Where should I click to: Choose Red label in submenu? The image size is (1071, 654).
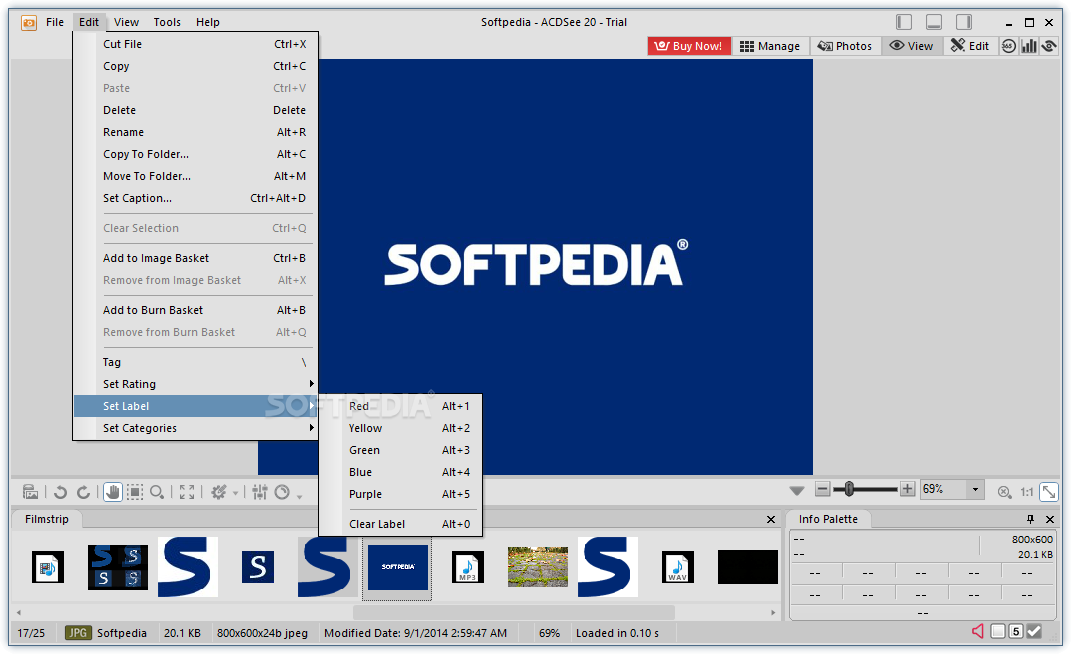click(x=402, y=406)
